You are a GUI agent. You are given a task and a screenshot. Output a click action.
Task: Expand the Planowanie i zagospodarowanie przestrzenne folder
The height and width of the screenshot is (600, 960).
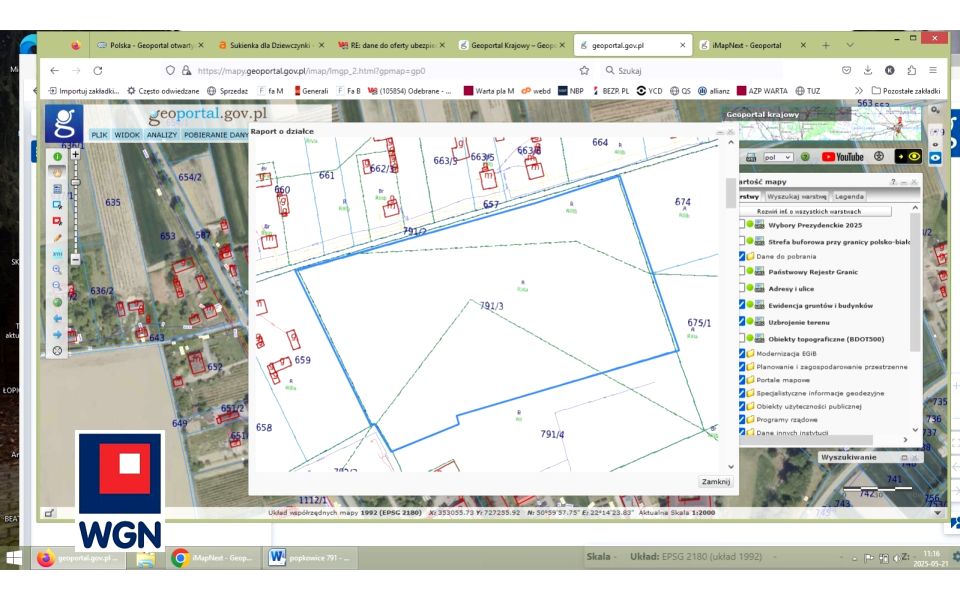[x=750, y=366]
